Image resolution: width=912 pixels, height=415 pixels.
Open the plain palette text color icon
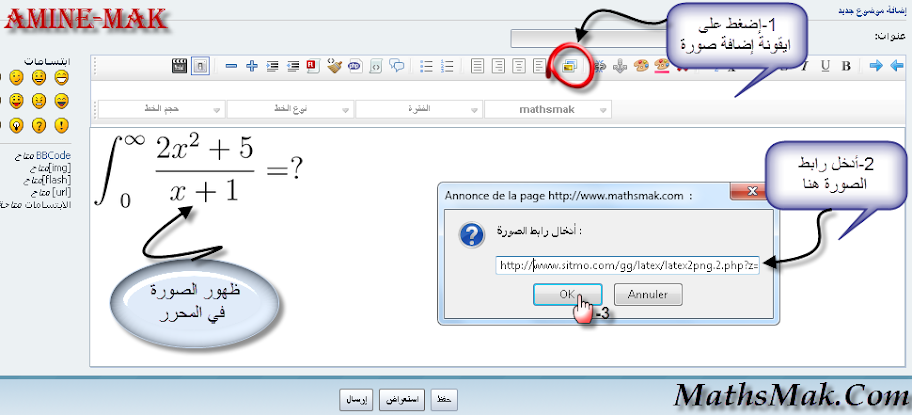click(x=640, y=66)
